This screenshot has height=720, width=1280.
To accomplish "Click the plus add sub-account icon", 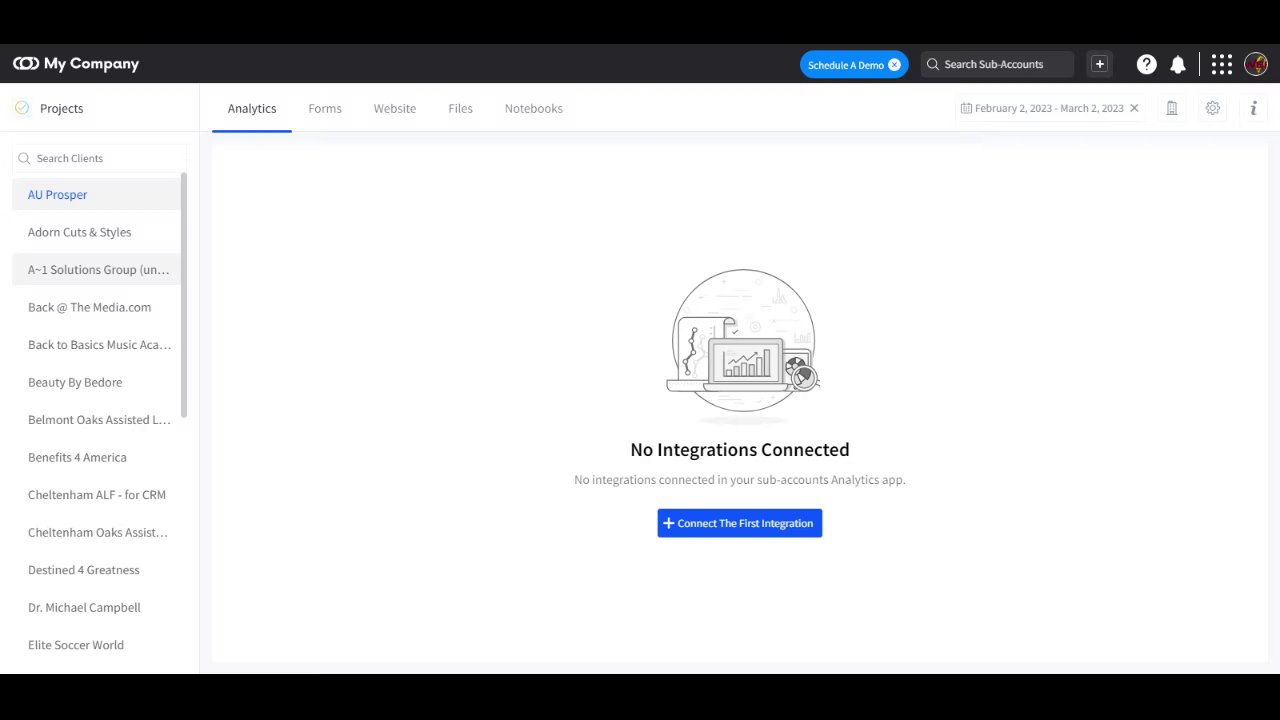I will tap(1099, 64).
